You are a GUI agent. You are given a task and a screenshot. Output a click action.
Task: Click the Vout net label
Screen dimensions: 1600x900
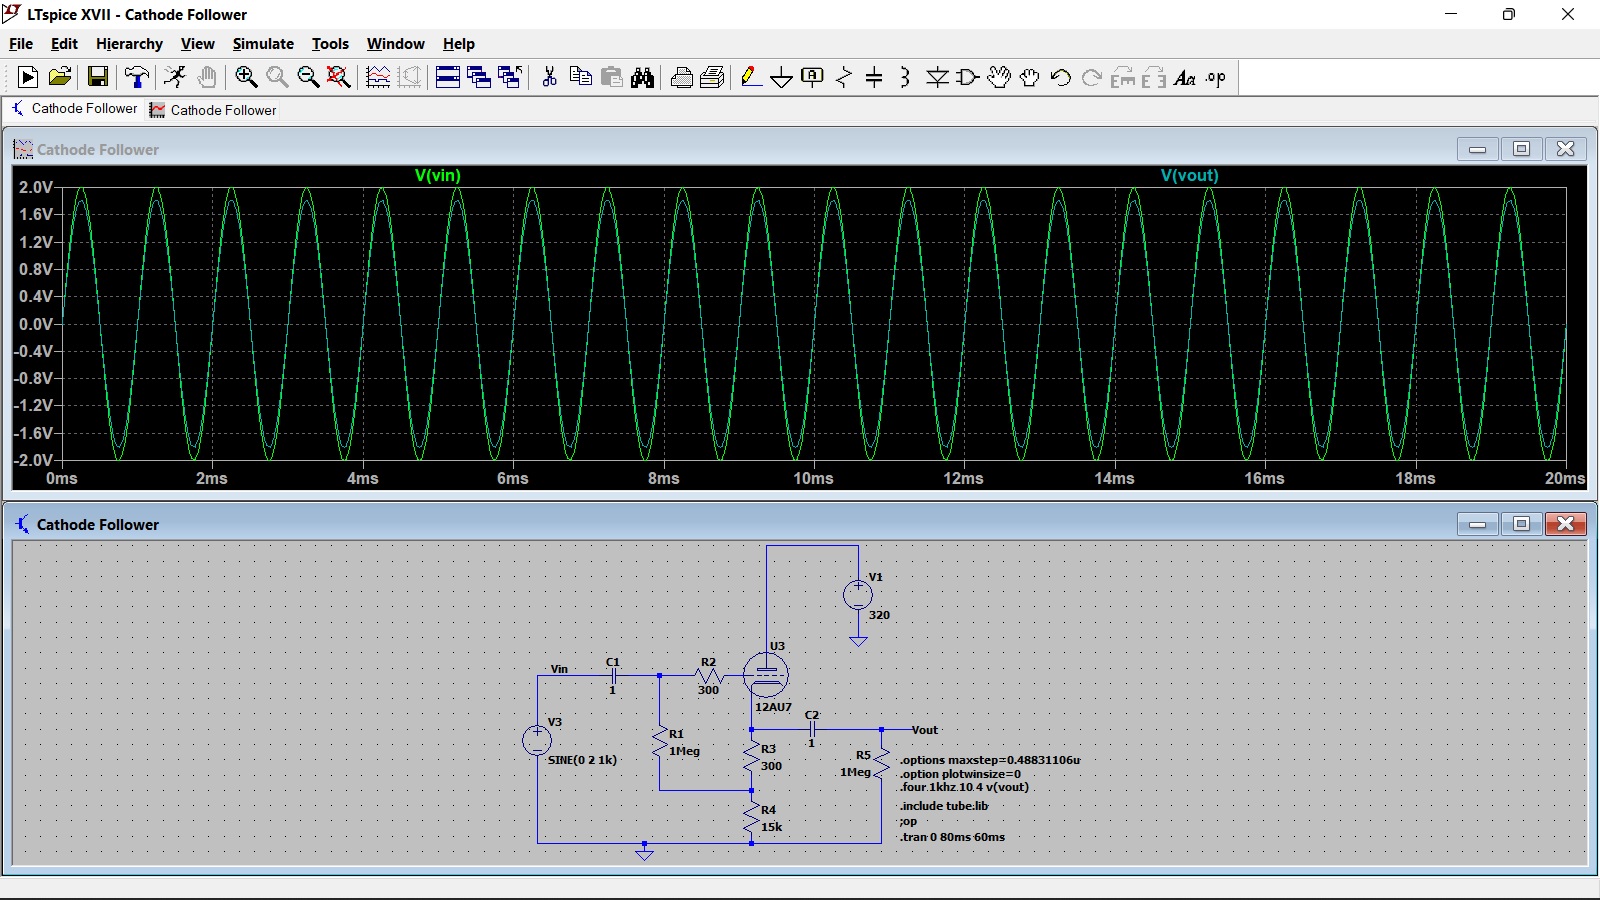pyautogui.click(x=925, y=730)
